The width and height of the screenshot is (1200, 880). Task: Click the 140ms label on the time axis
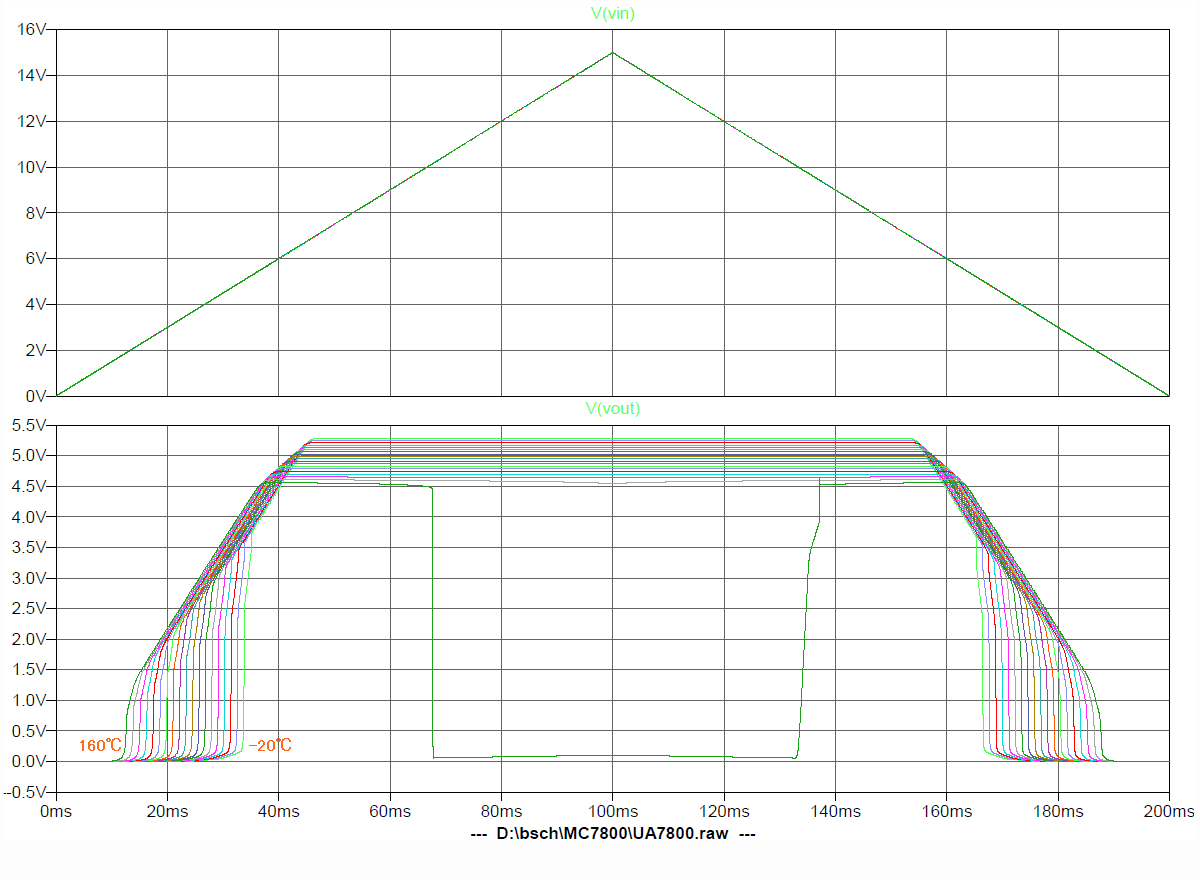click(x=835, y=811)
